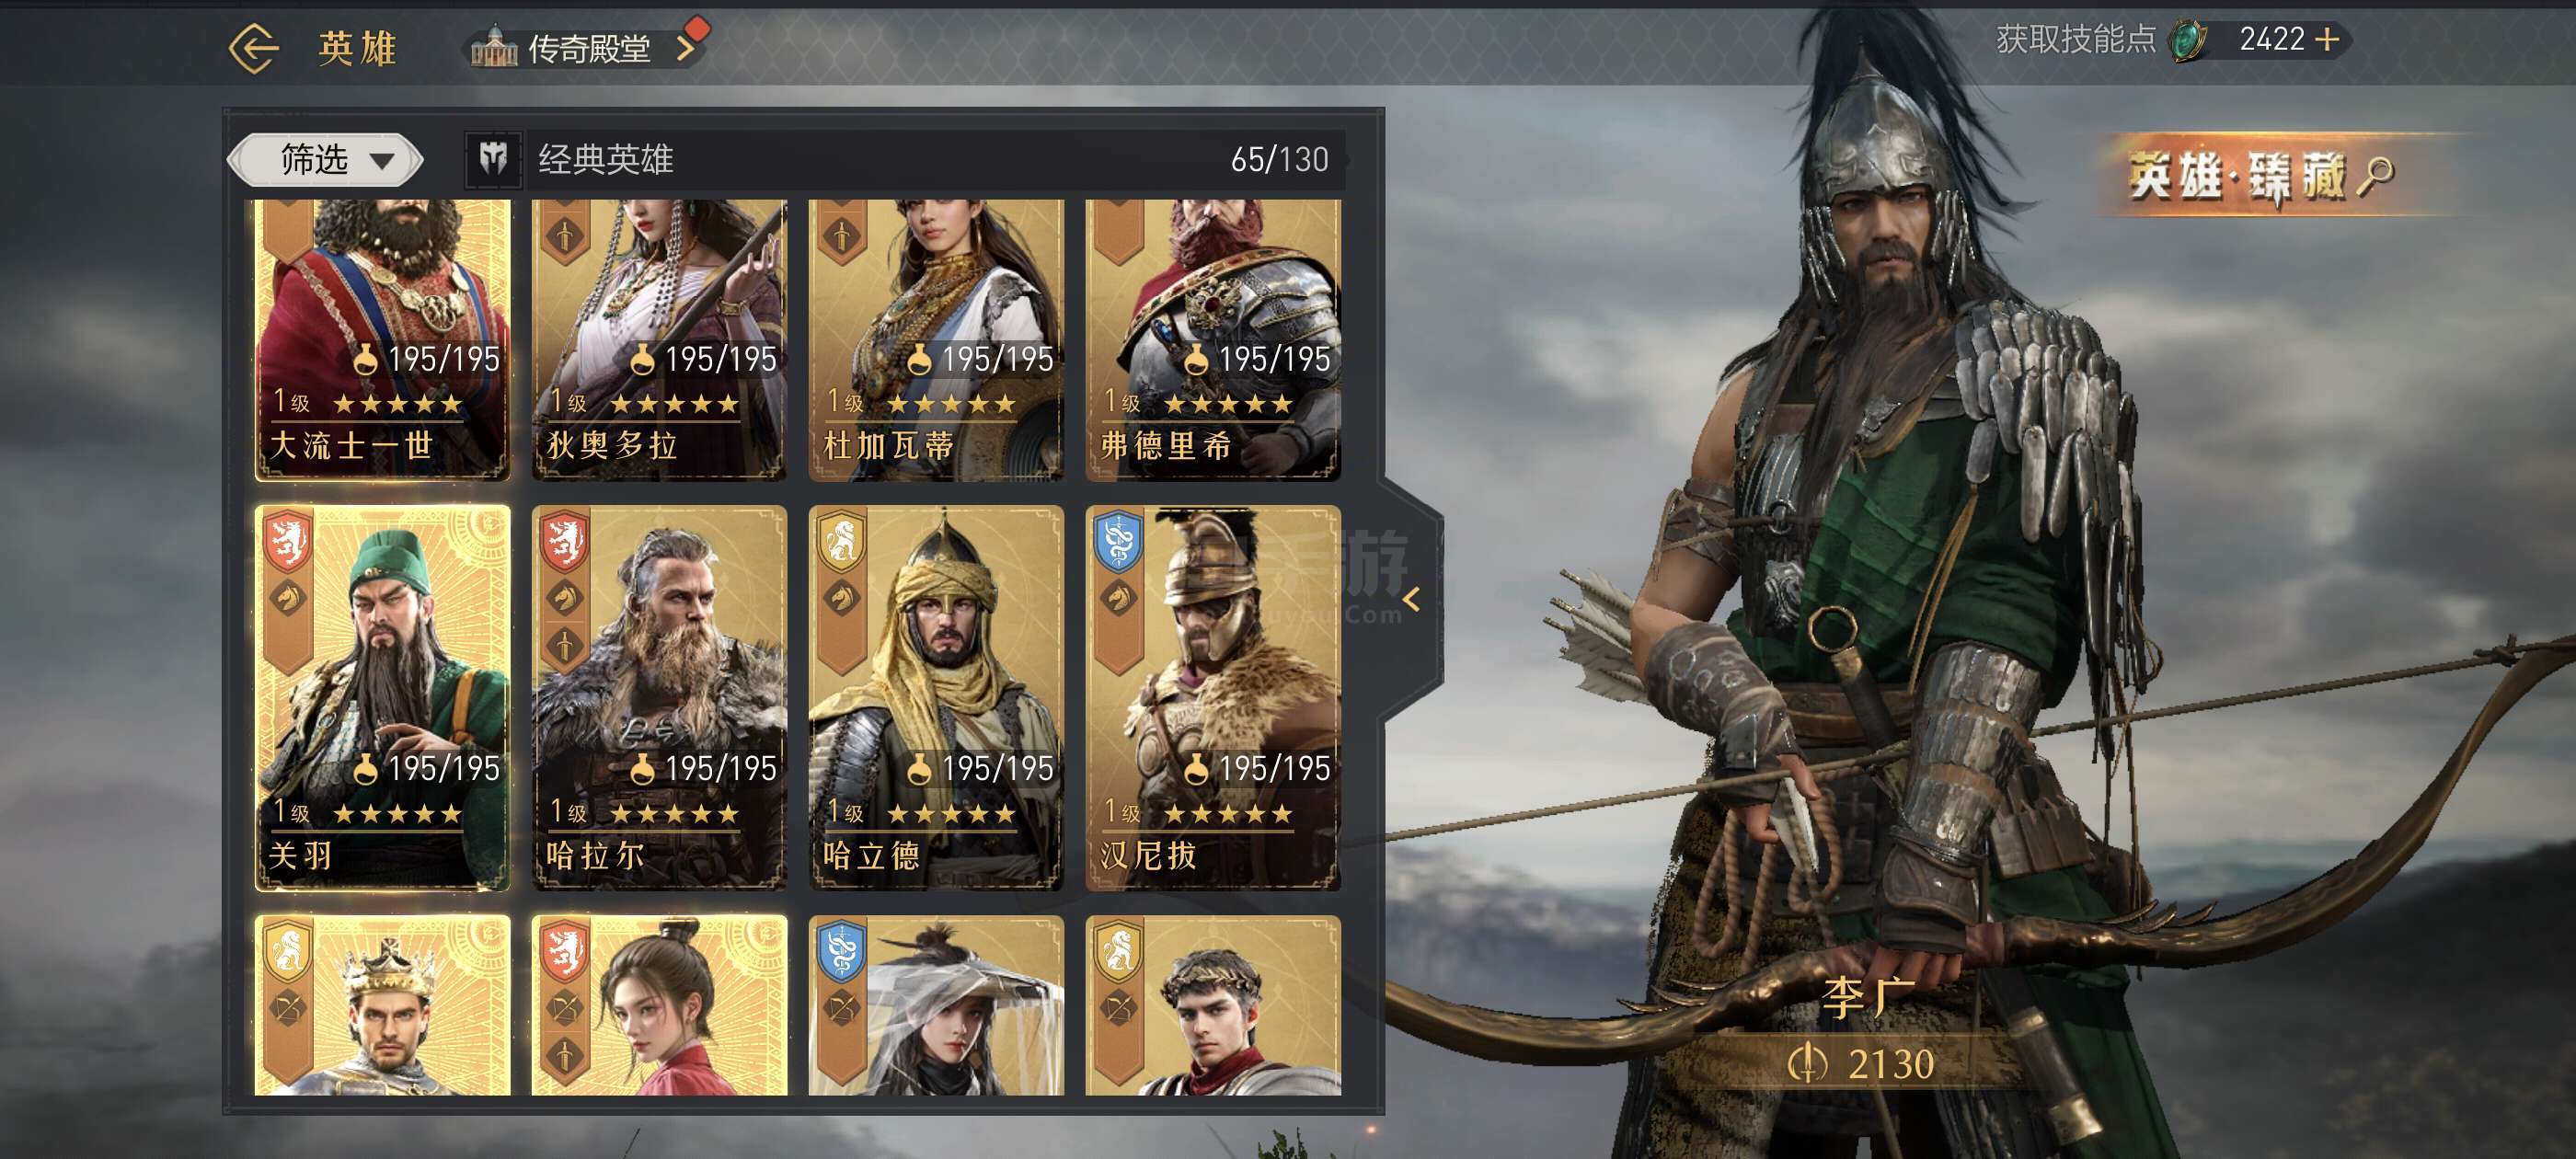Open the 传奇殿堂 hall icon

[x=494, y=48]
